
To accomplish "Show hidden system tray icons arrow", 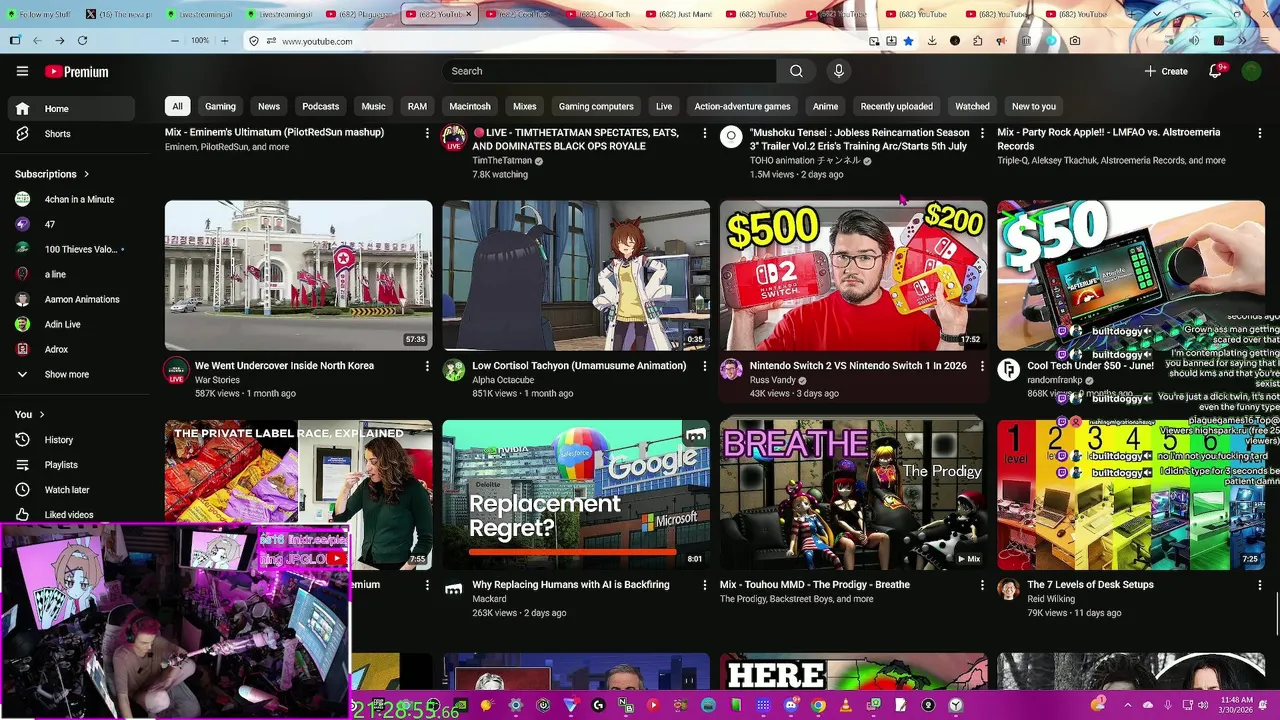I will point(1127,705).
